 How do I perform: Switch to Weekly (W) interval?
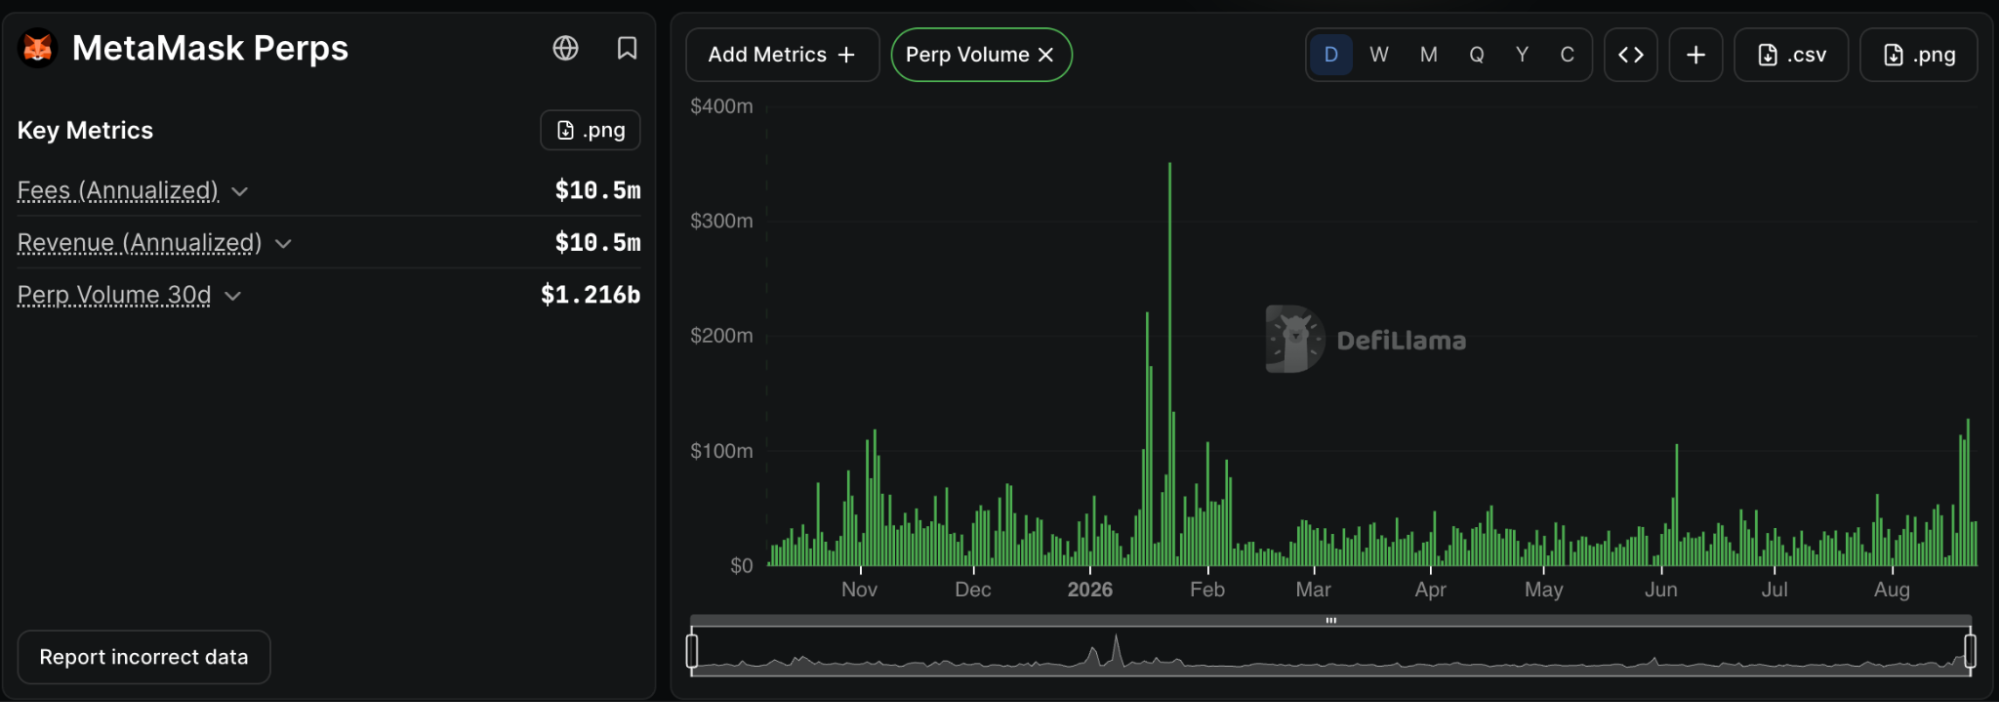[1379, 55]
